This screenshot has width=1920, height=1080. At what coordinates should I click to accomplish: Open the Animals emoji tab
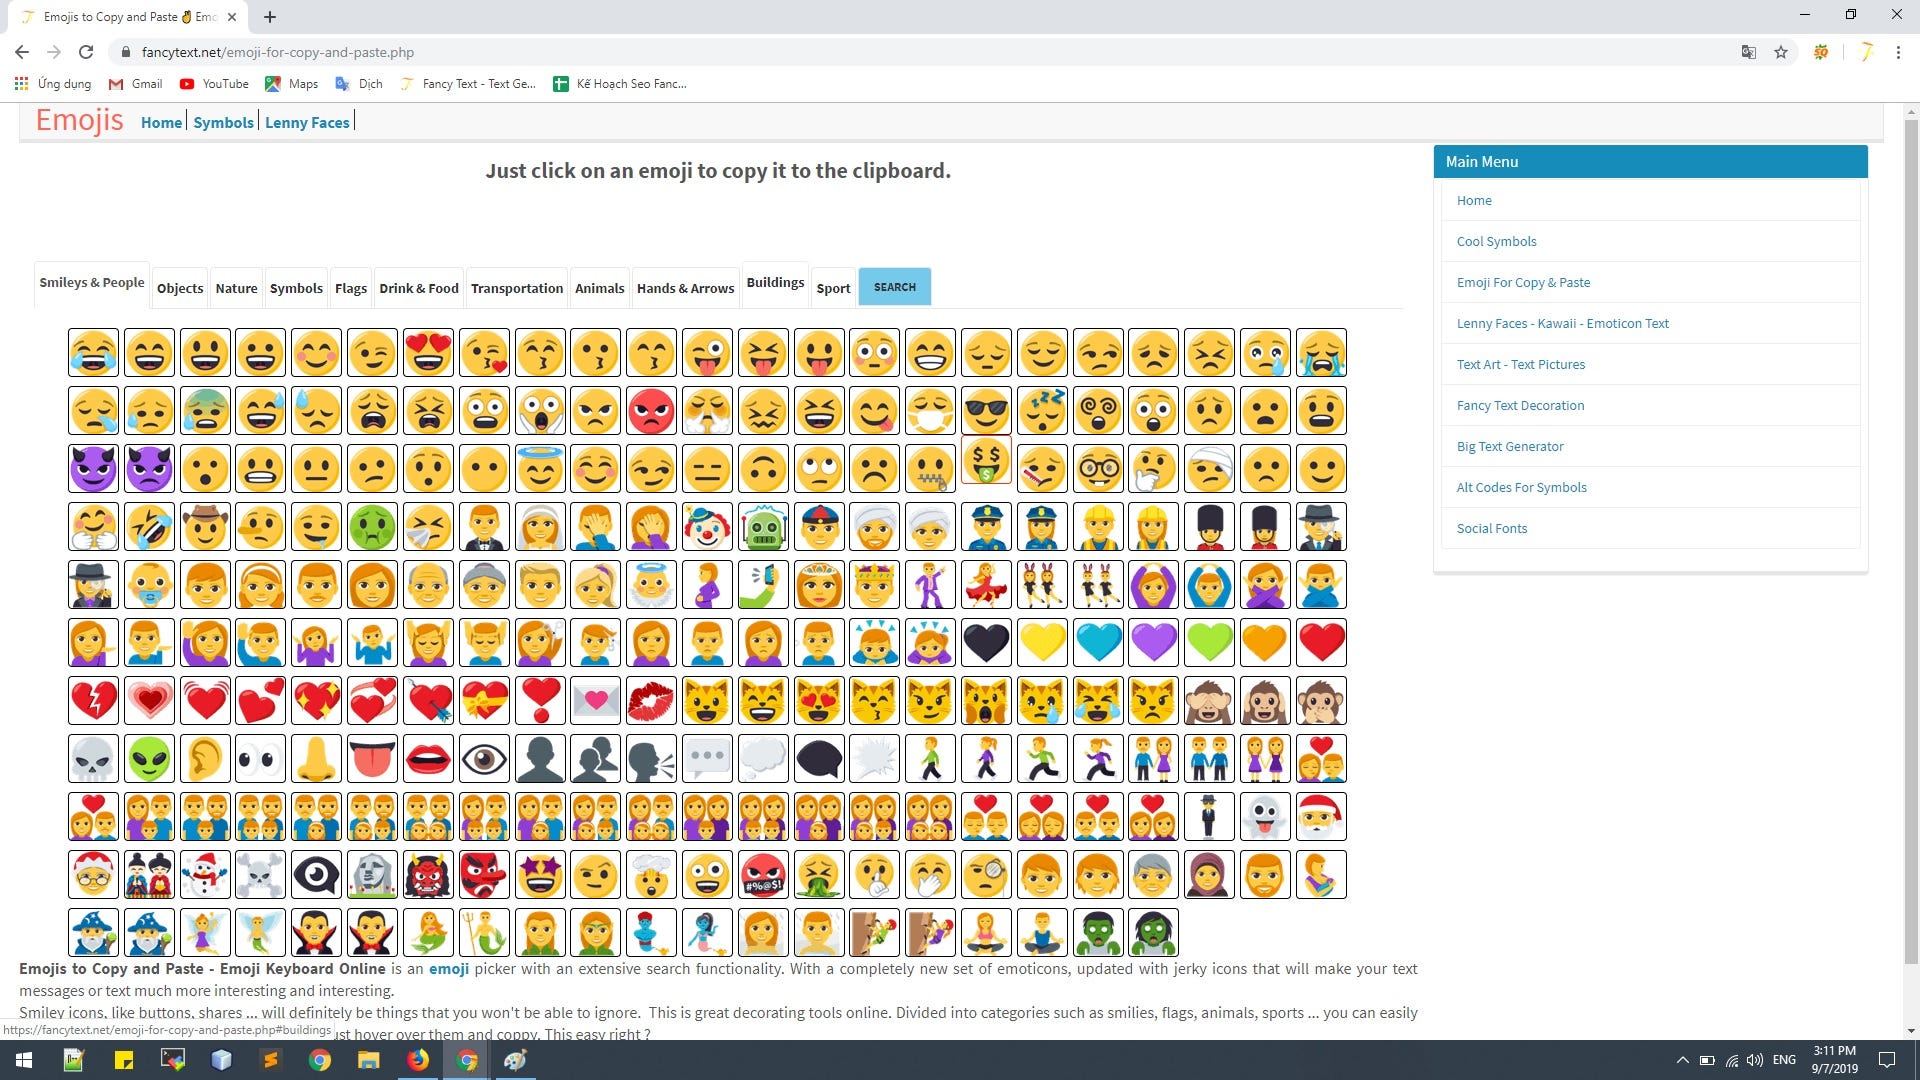pos(599,288)
